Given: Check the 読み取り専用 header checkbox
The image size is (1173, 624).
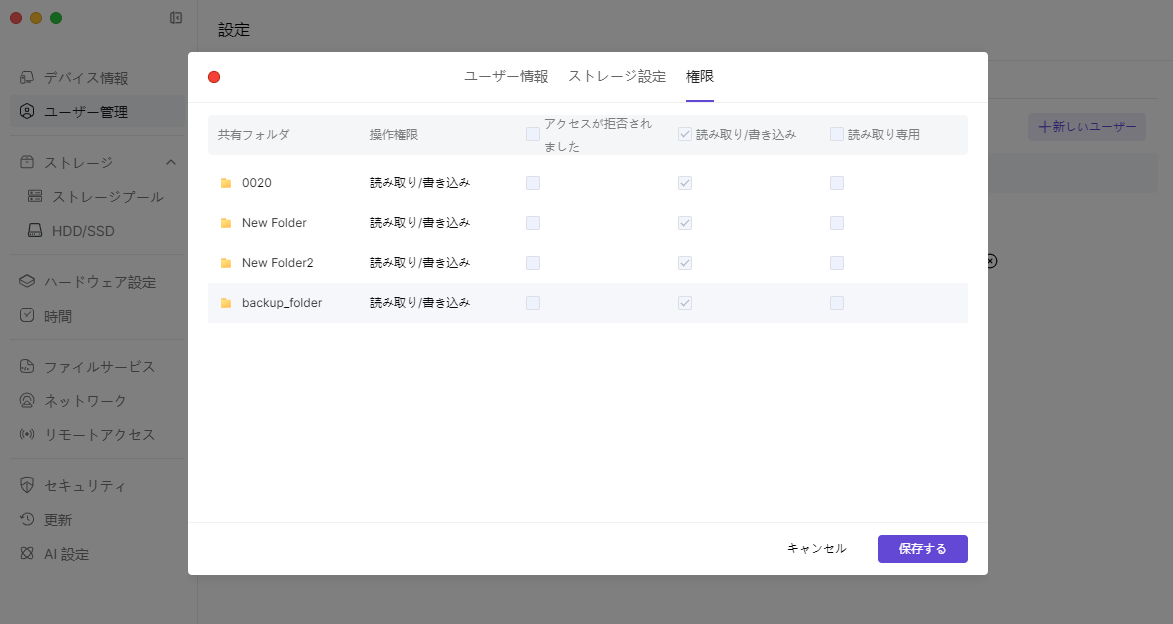Looking at the screenshot, I should pyautogui.click(x=837, y=134).
